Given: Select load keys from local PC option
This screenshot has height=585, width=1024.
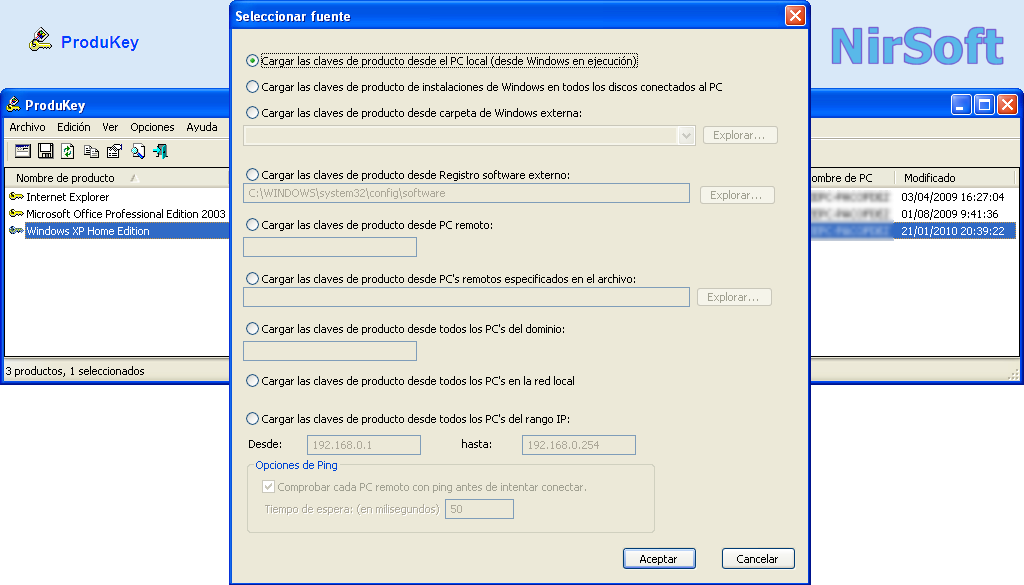Looking at the screenshot, I should coord(252,61).
